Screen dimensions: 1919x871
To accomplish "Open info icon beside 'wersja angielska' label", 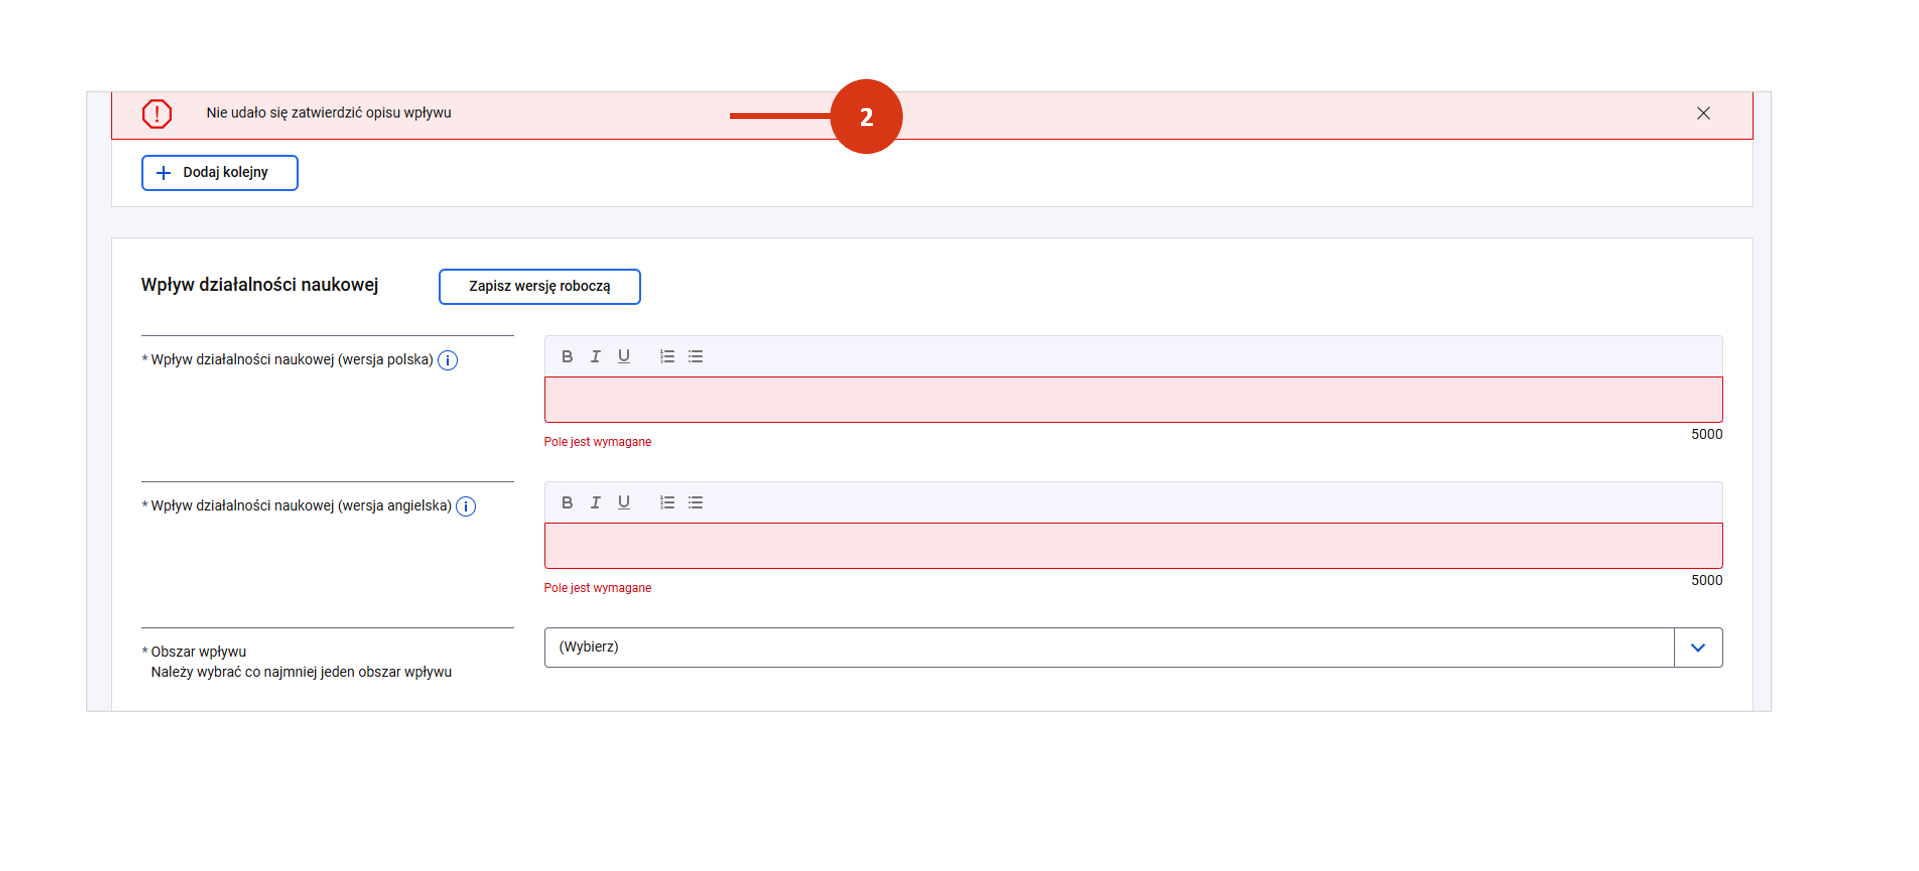I will (466, 507).
